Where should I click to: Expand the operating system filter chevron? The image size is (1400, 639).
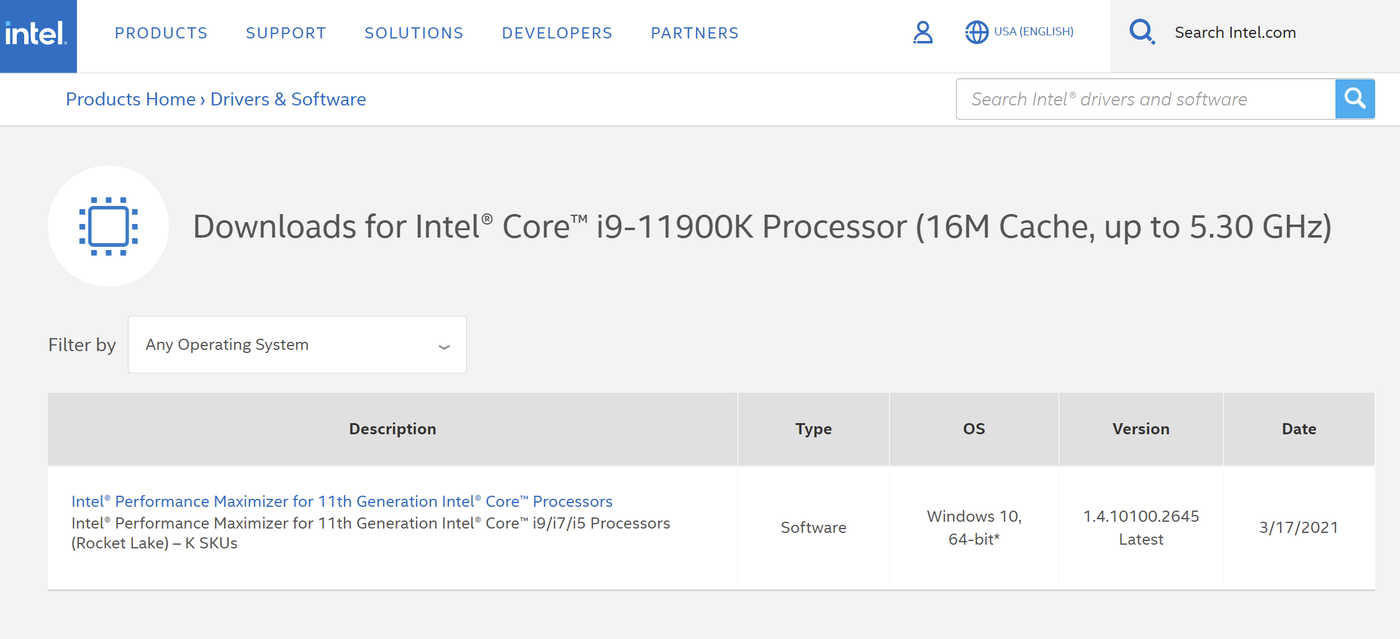(443, 346)
